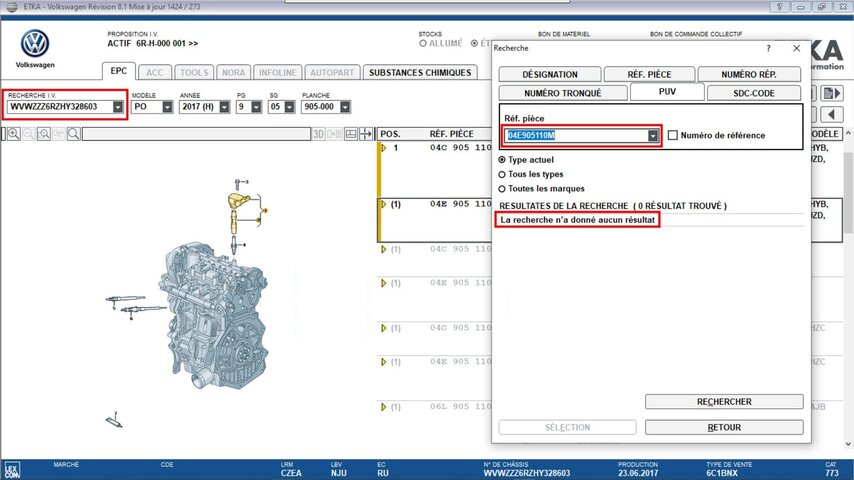Click the zoom in magnifier icon
854x480 pixels.
click(14, 134)
